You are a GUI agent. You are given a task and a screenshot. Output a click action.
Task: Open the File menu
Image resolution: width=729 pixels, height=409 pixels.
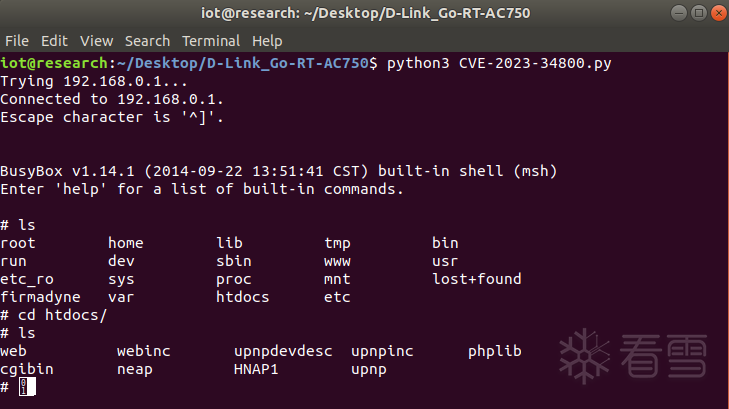pos(17,41)
